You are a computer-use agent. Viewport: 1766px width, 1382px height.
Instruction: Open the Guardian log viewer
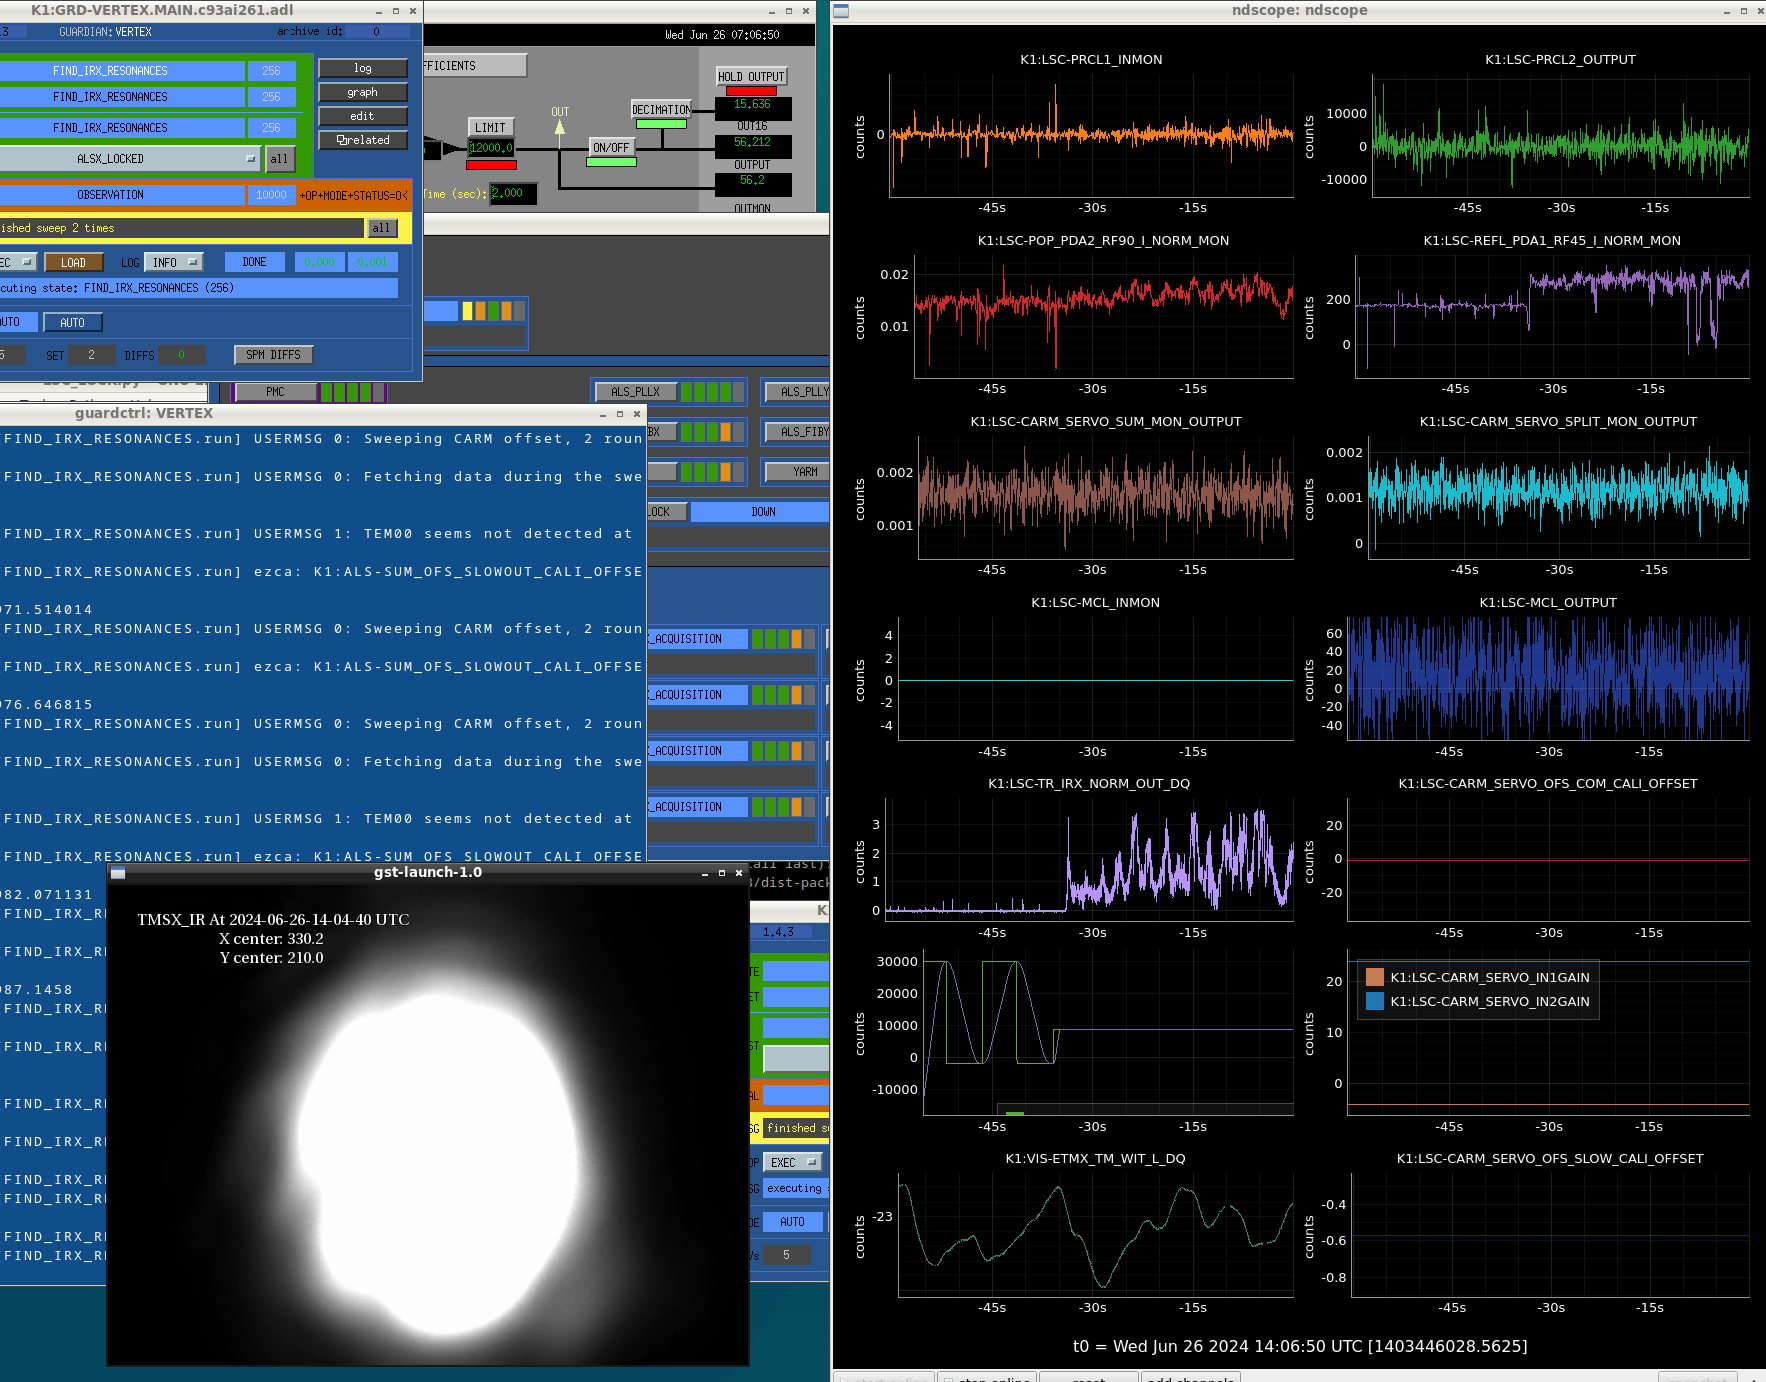pos(363,68)
